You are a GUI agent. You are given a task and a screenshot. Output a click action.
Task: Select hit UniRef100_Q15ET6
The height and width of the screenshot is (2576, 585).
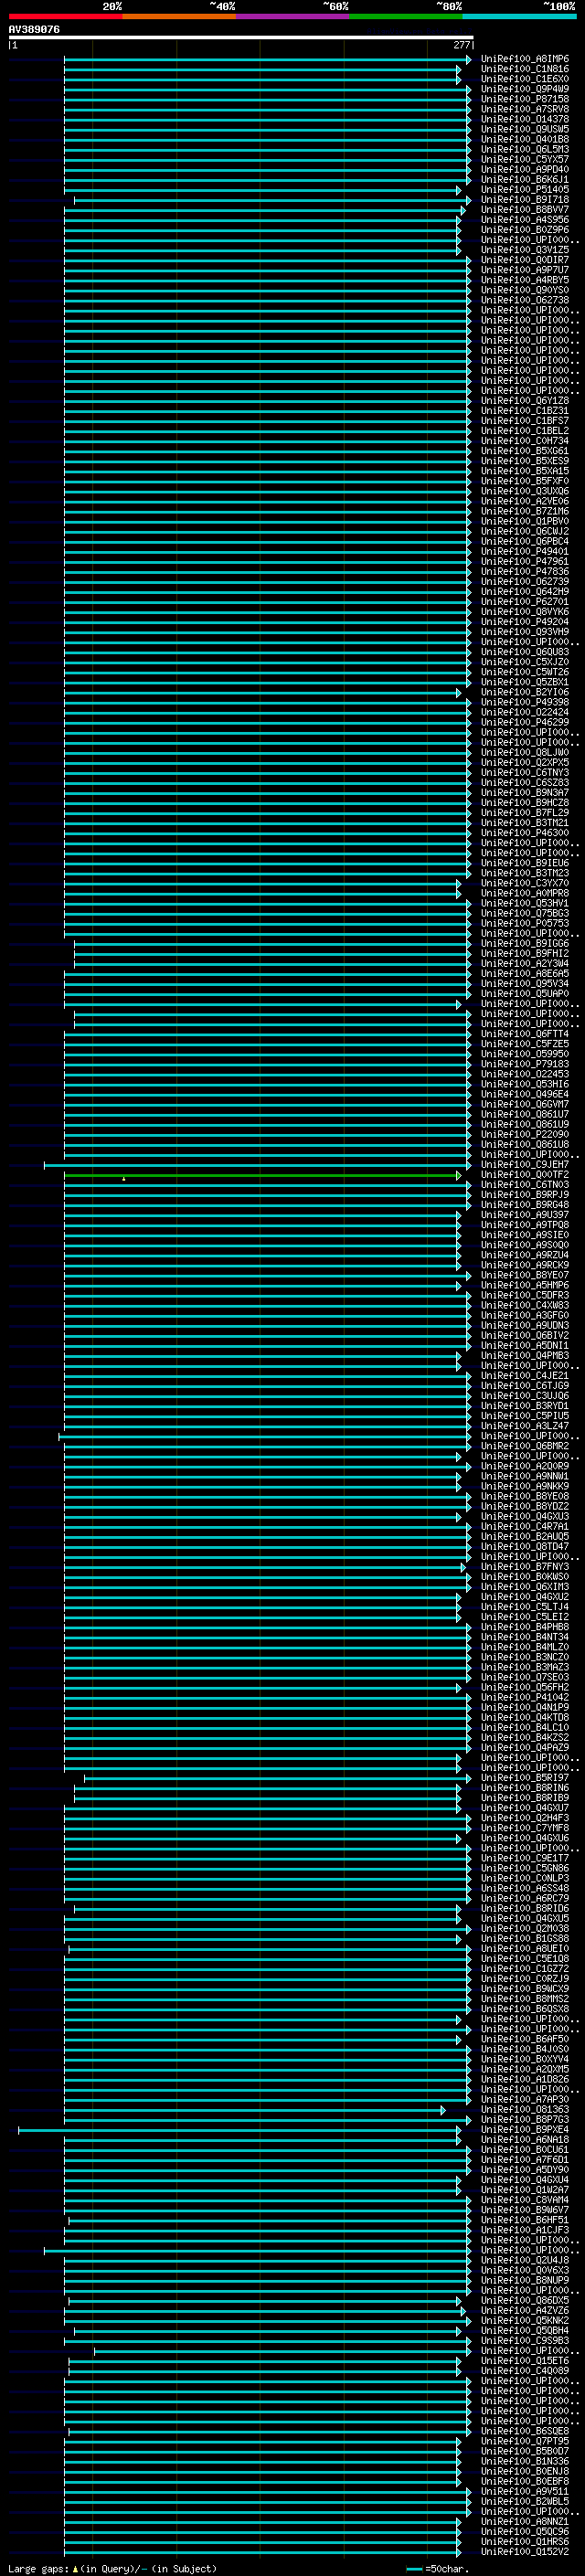tap(524, 2361)
